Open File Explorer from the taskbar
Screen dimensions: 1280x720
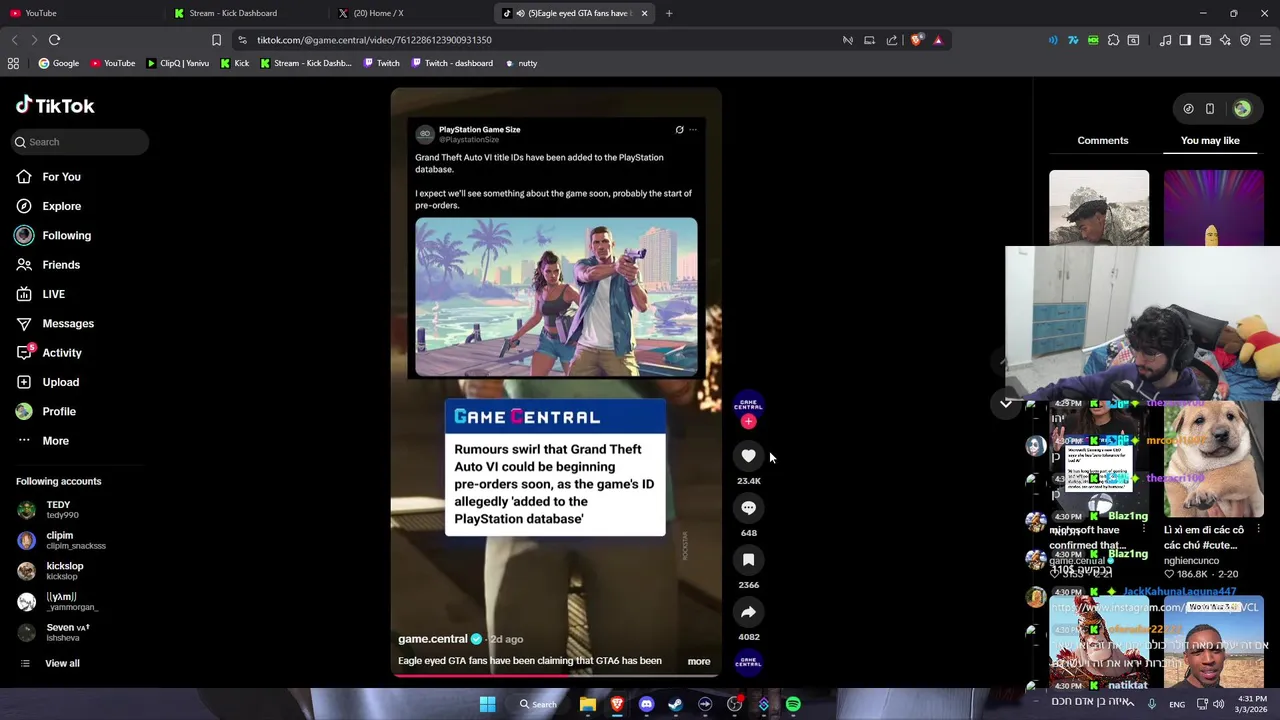click(x=588, y=704)
